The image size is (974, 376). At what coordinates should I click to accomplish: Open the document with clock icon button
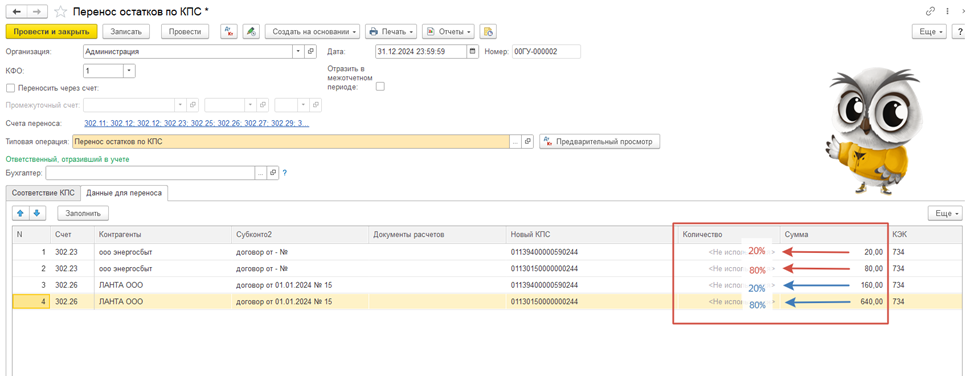click(x=488, y=32)
